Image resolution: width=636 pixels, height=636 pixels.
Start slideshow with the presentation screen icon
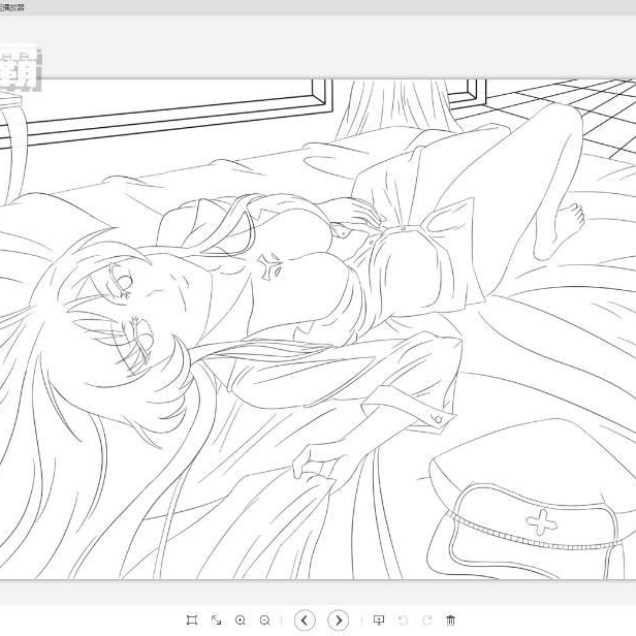[x=378, y=620]
